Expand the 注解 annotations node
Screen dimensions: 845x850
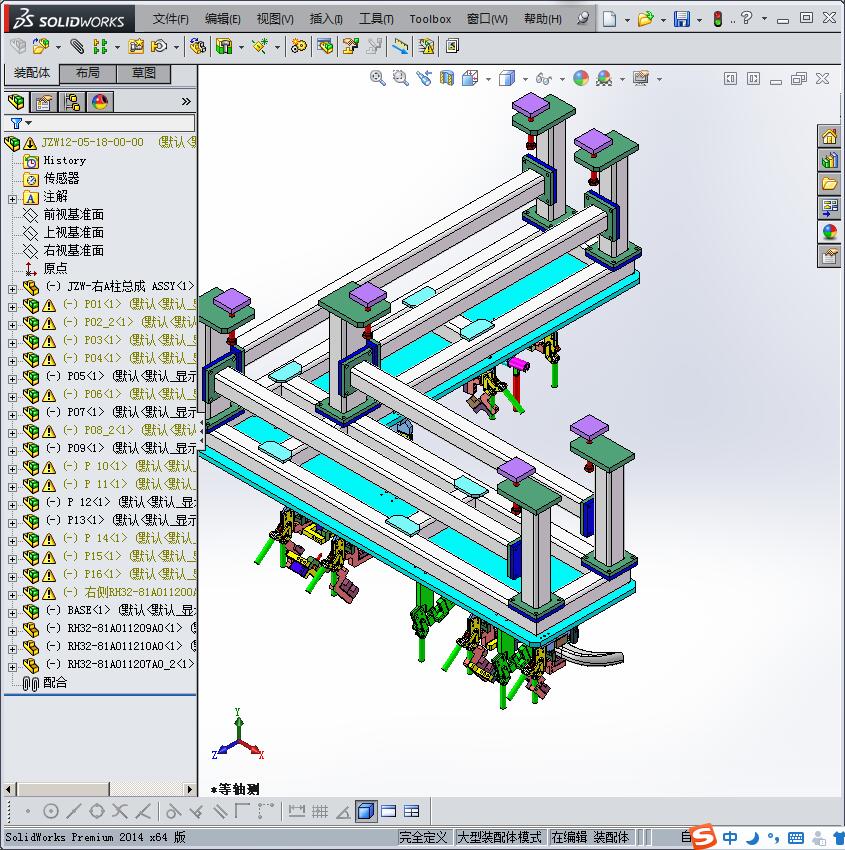pyautogui.click(x=12, y=199)
